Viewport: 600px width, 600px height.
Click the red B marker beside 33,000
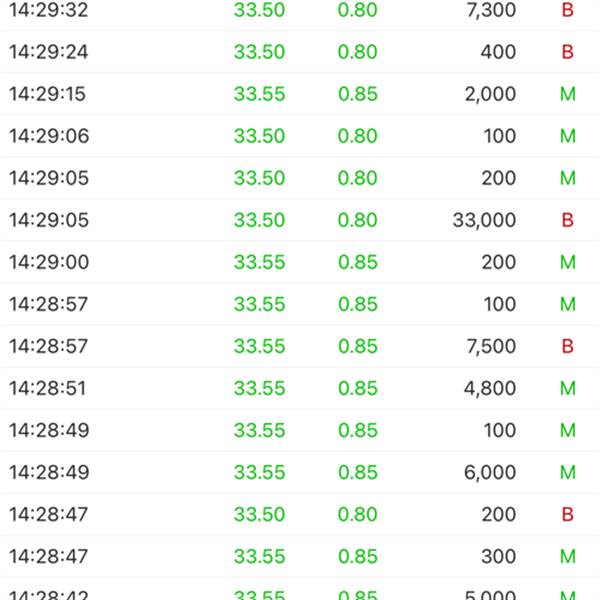[x=568, y=220]
